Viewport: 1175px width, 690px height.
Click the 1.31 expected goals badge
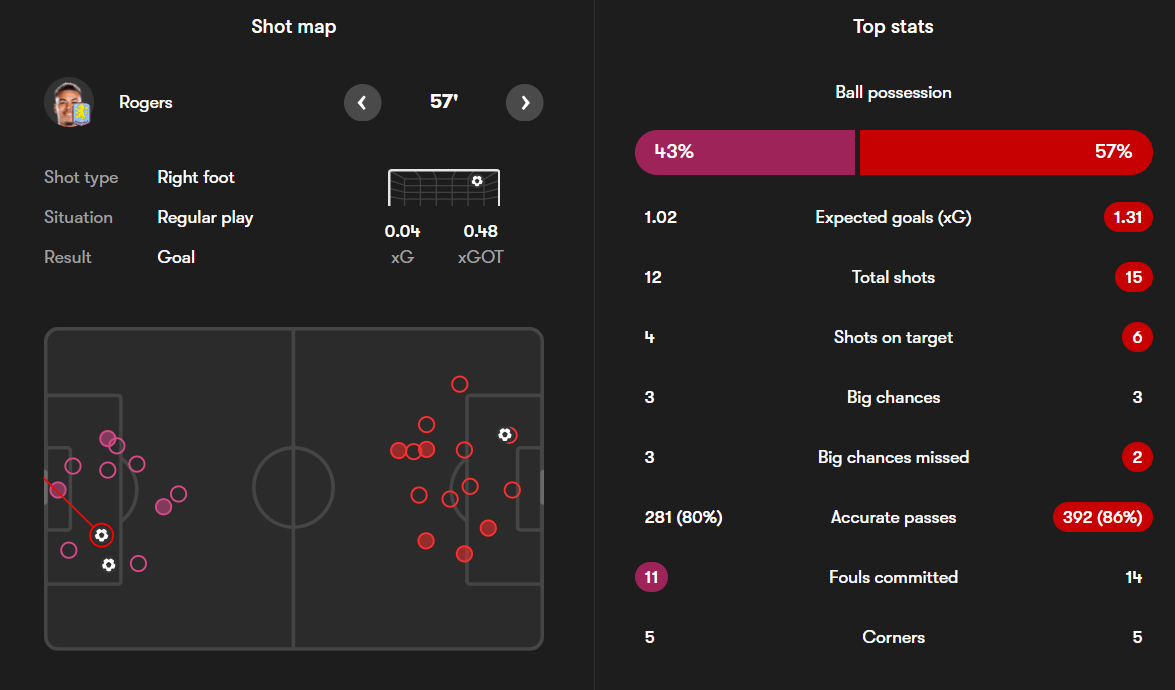(x=1128, y=217)
